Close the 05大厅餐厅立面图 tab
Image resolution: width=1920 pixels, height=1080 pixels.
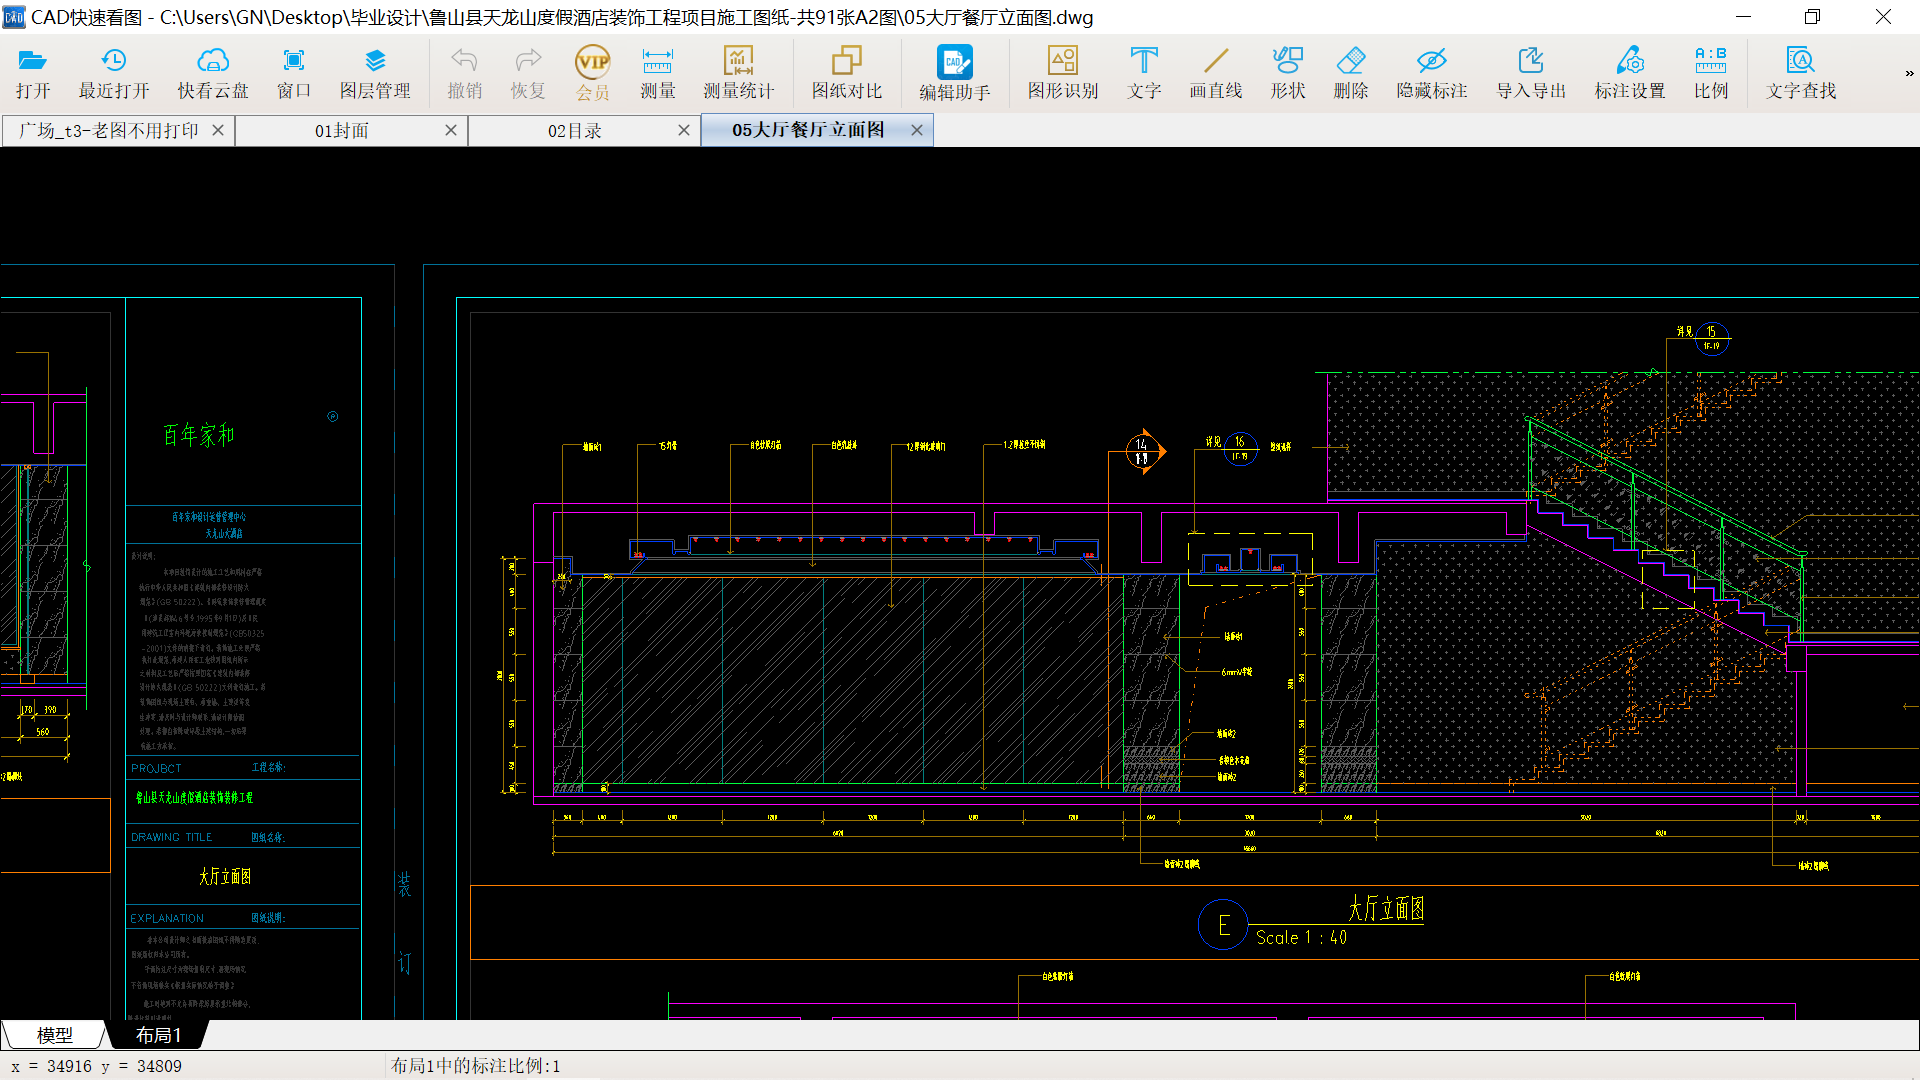point(917,130)
